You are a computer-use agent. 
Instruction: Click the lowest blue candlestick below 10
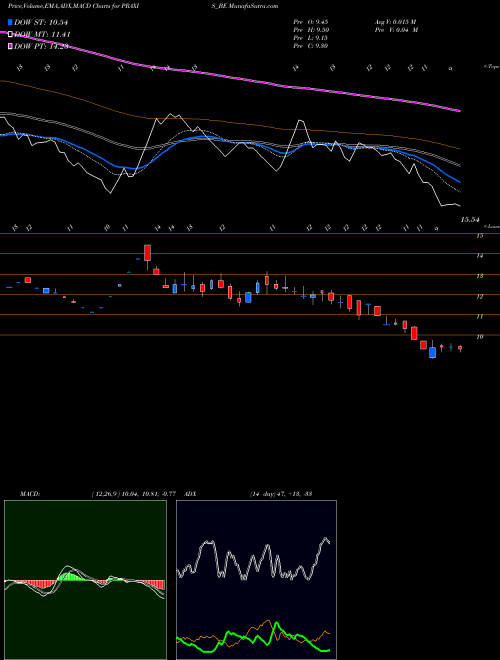coord(432,353)
